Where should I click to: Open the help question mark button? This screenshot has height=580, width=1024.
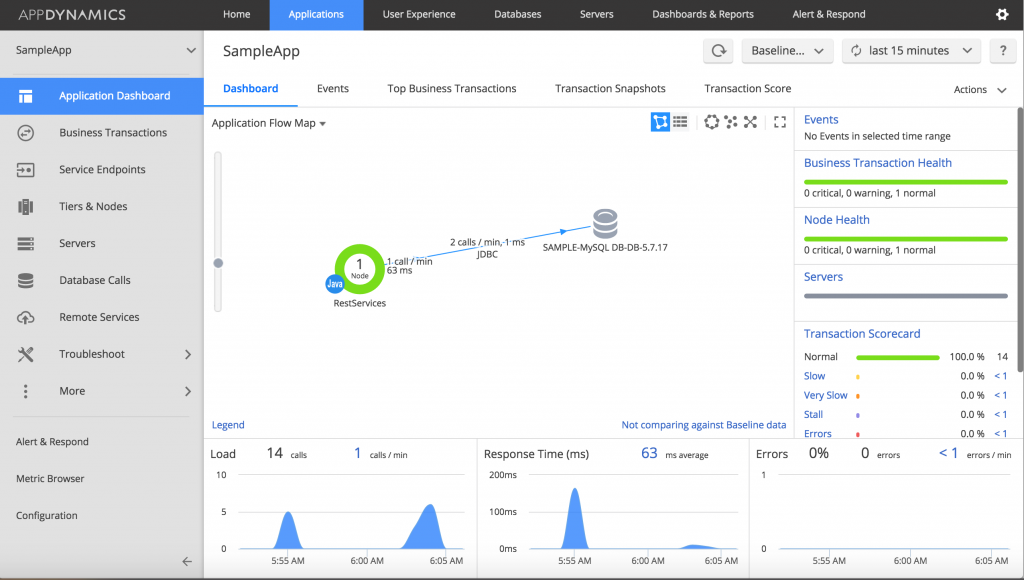[x=1002, y=51]
